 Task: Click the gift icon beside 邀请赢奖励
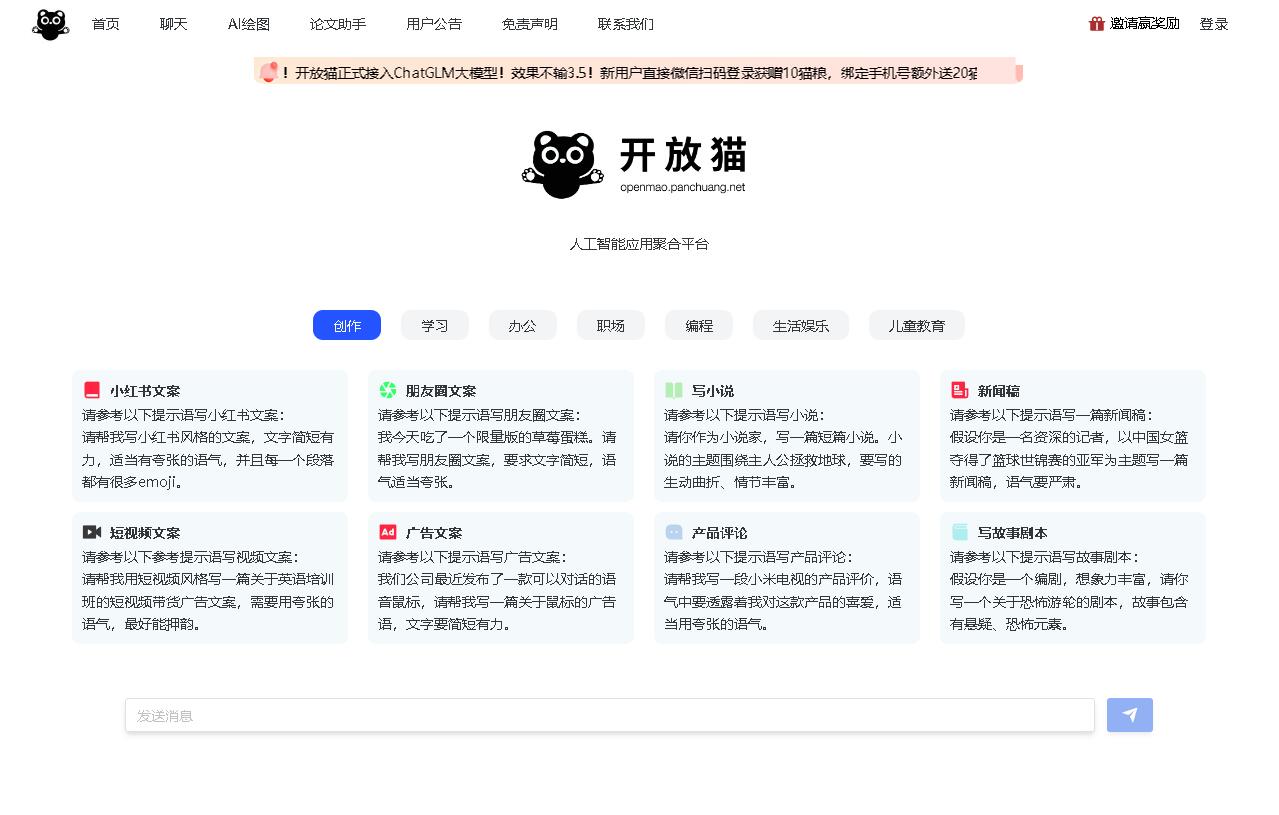[1097, 24]
